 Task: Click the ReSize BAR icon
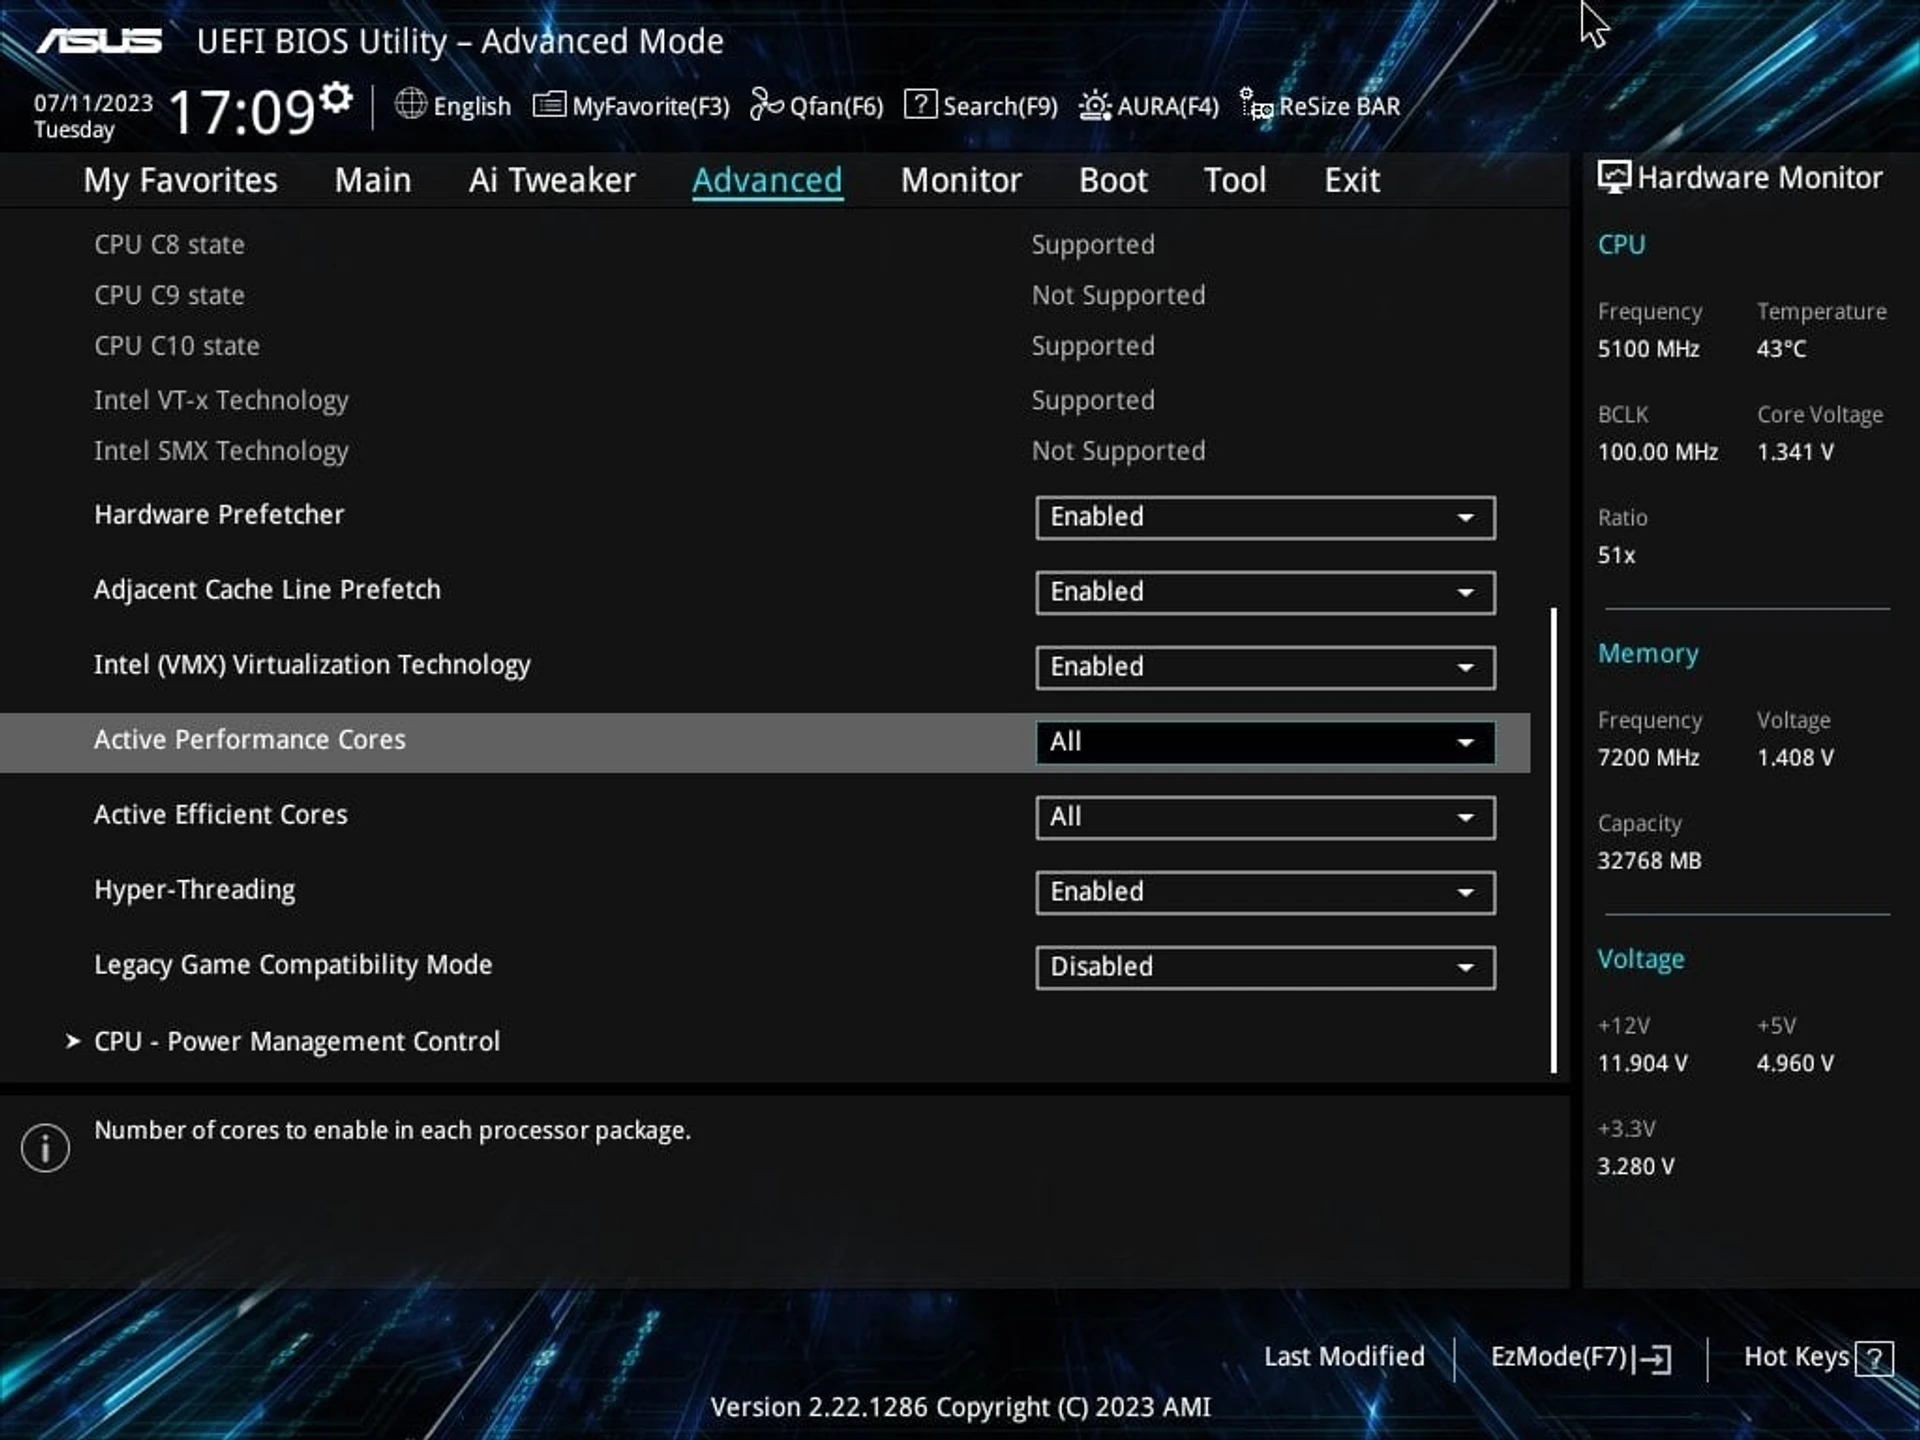point(1256,104)
